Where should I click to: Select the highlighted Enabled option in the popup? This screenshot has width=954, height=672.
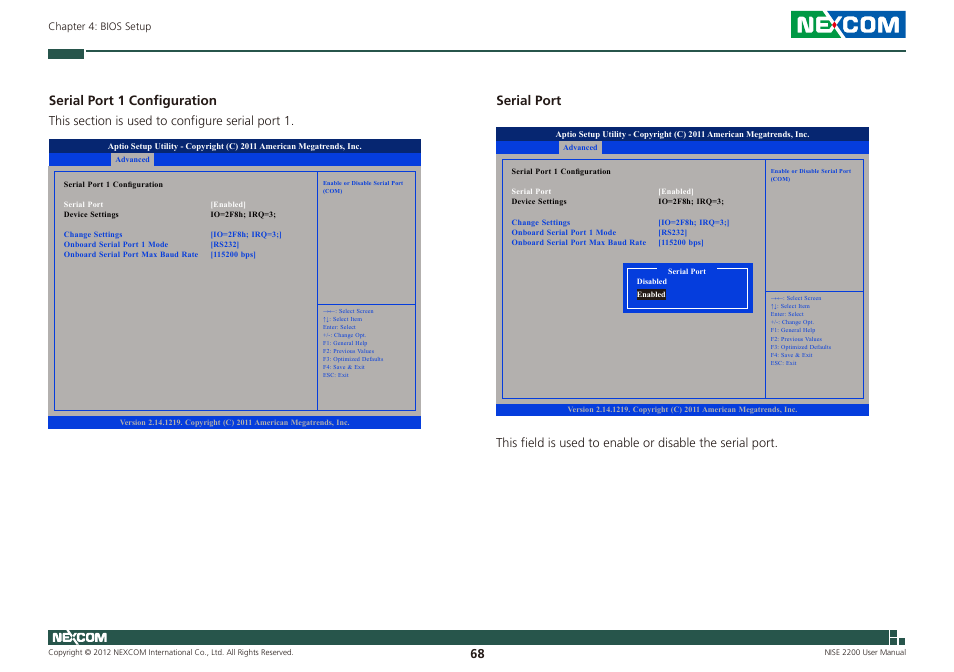click(x=651, y=294)
